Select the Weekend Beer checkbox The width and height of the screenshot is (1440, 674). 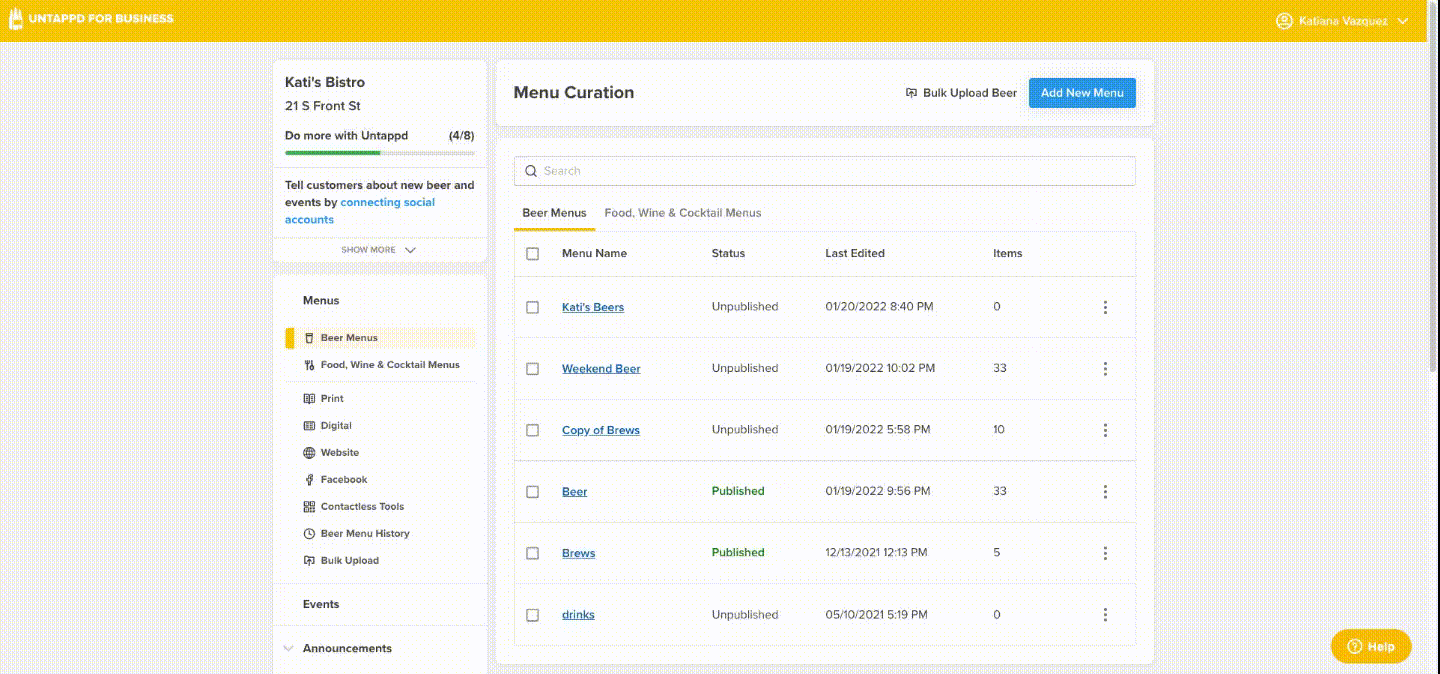(532, 369)
